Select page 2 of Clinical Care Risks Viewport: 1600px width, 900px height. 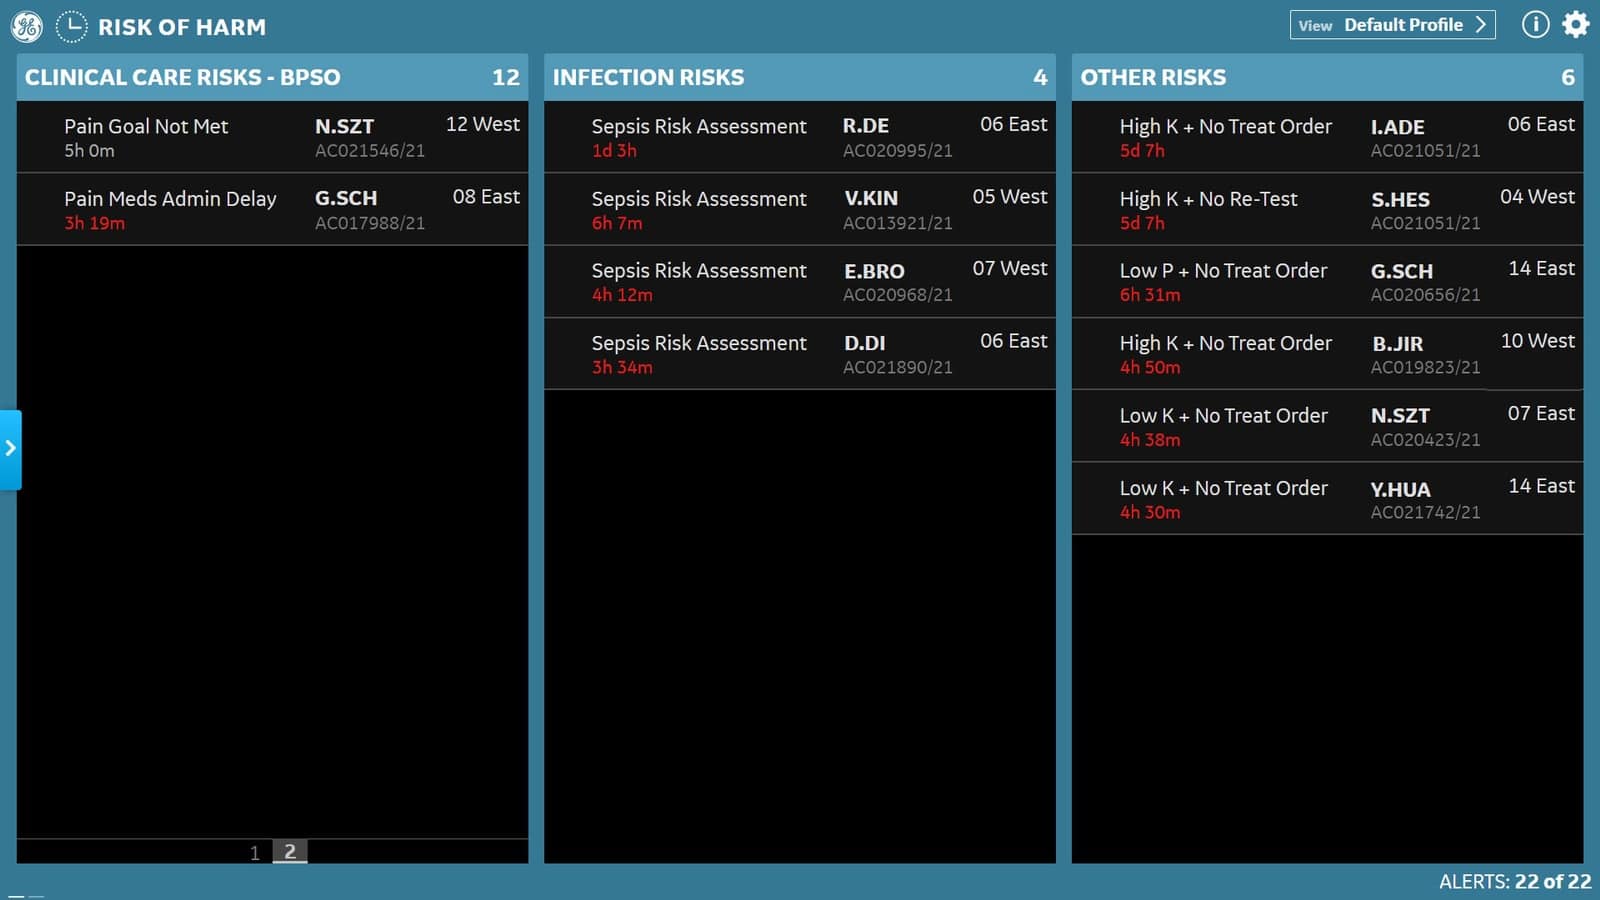tap(290, 852)
